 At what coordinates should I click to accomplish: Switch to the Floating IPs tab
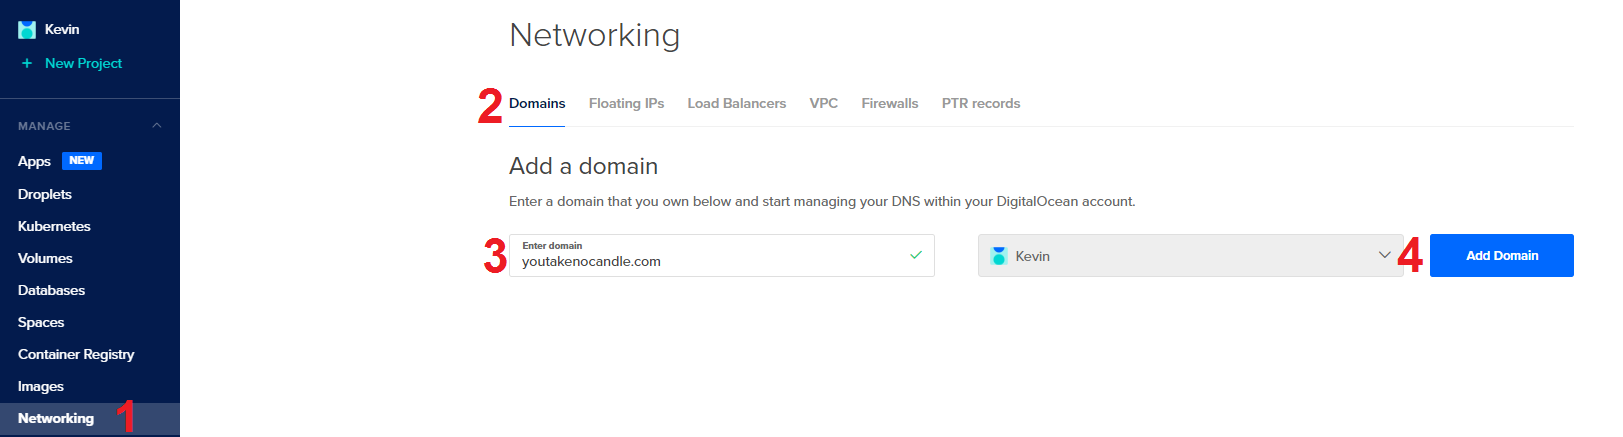point(626,104)
